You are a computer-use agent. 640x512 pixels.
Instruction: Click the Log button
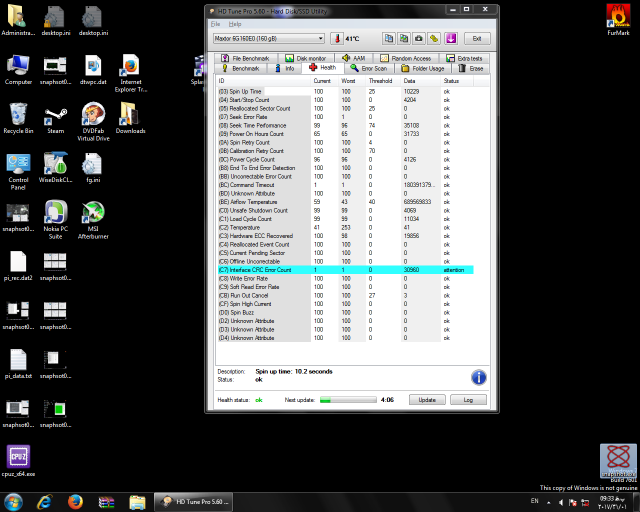pos(468,399)
